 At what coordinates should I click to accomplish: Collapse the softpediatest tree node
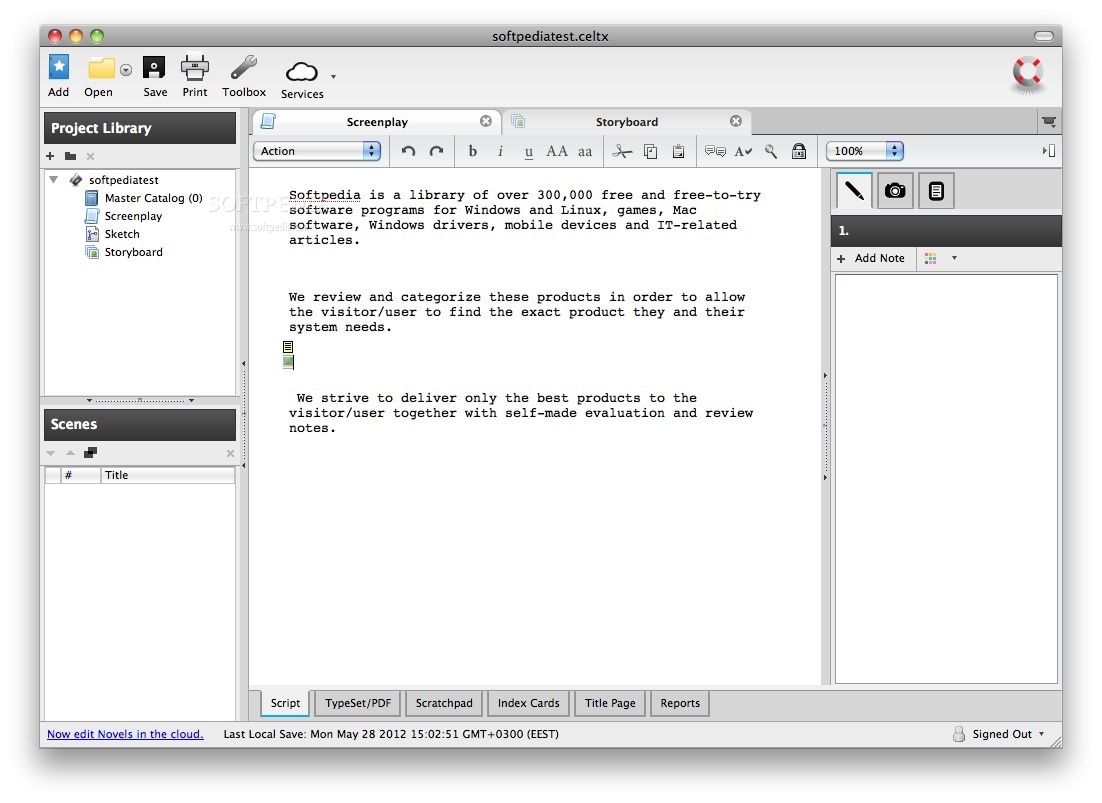(x=53, y=180)
